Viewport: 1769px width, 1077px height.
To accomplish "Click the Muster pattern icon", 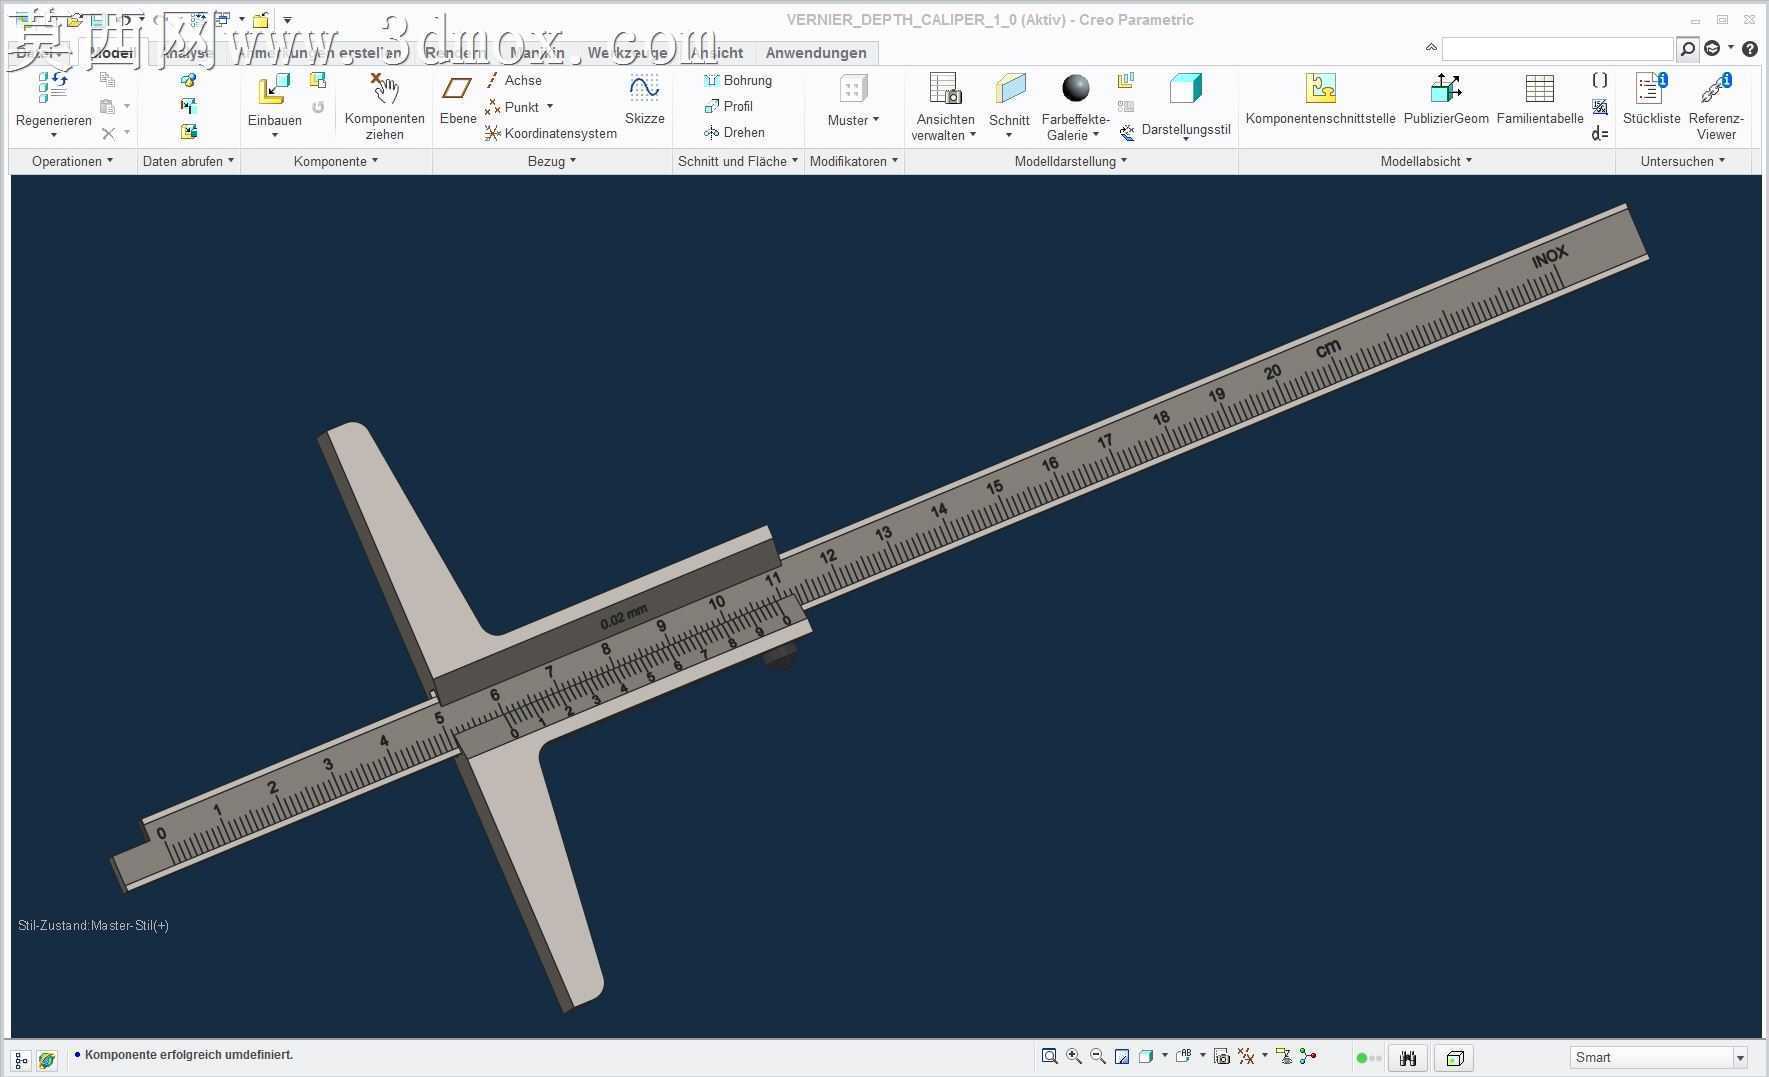I will 853,89.
